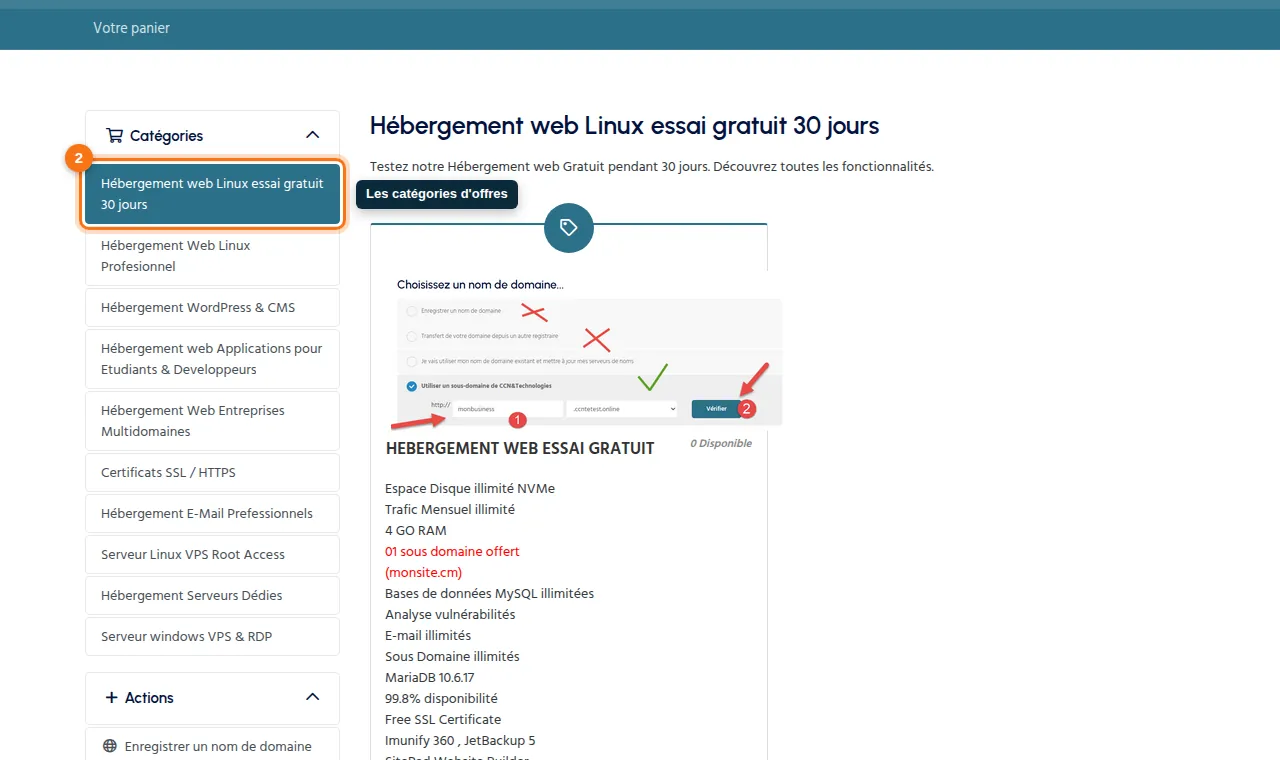Click the red 01 sous domaine offert text

point(452,551)
